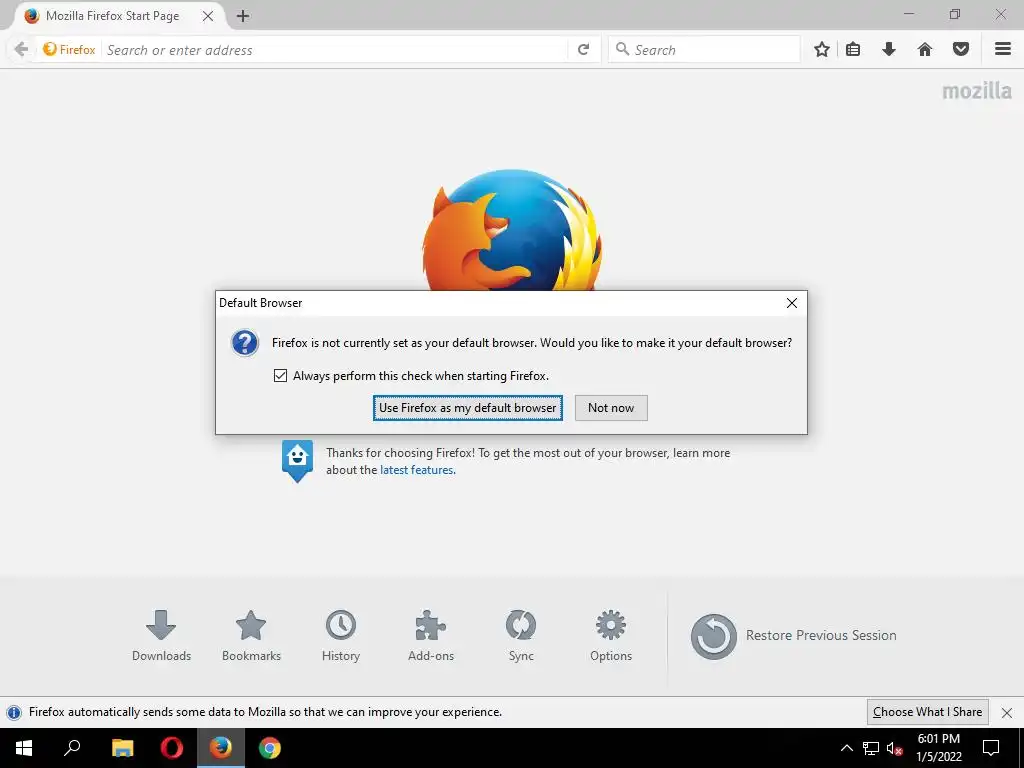Open the network tray icon
Screen dimensions: 1024x768
pos(871,748)
